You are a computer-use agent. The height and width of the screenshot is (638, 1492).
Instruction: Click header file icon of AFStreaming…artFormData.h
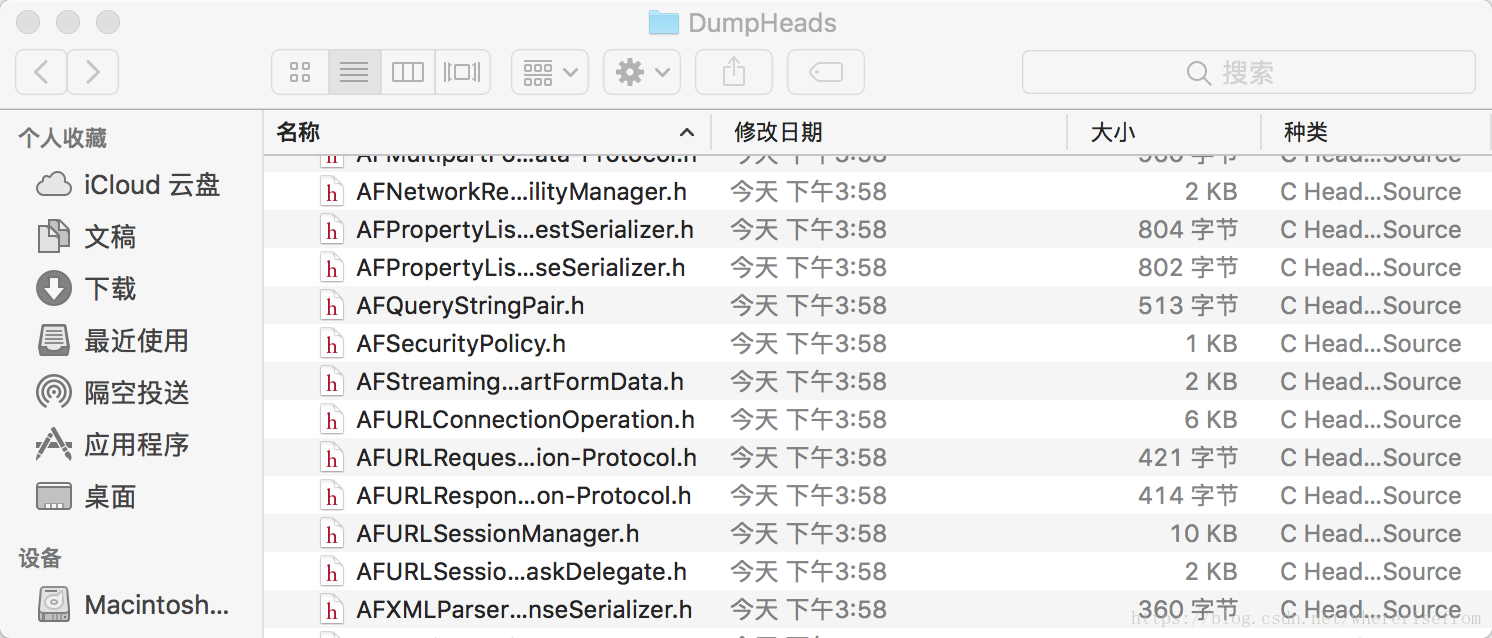tap(331, 382)
